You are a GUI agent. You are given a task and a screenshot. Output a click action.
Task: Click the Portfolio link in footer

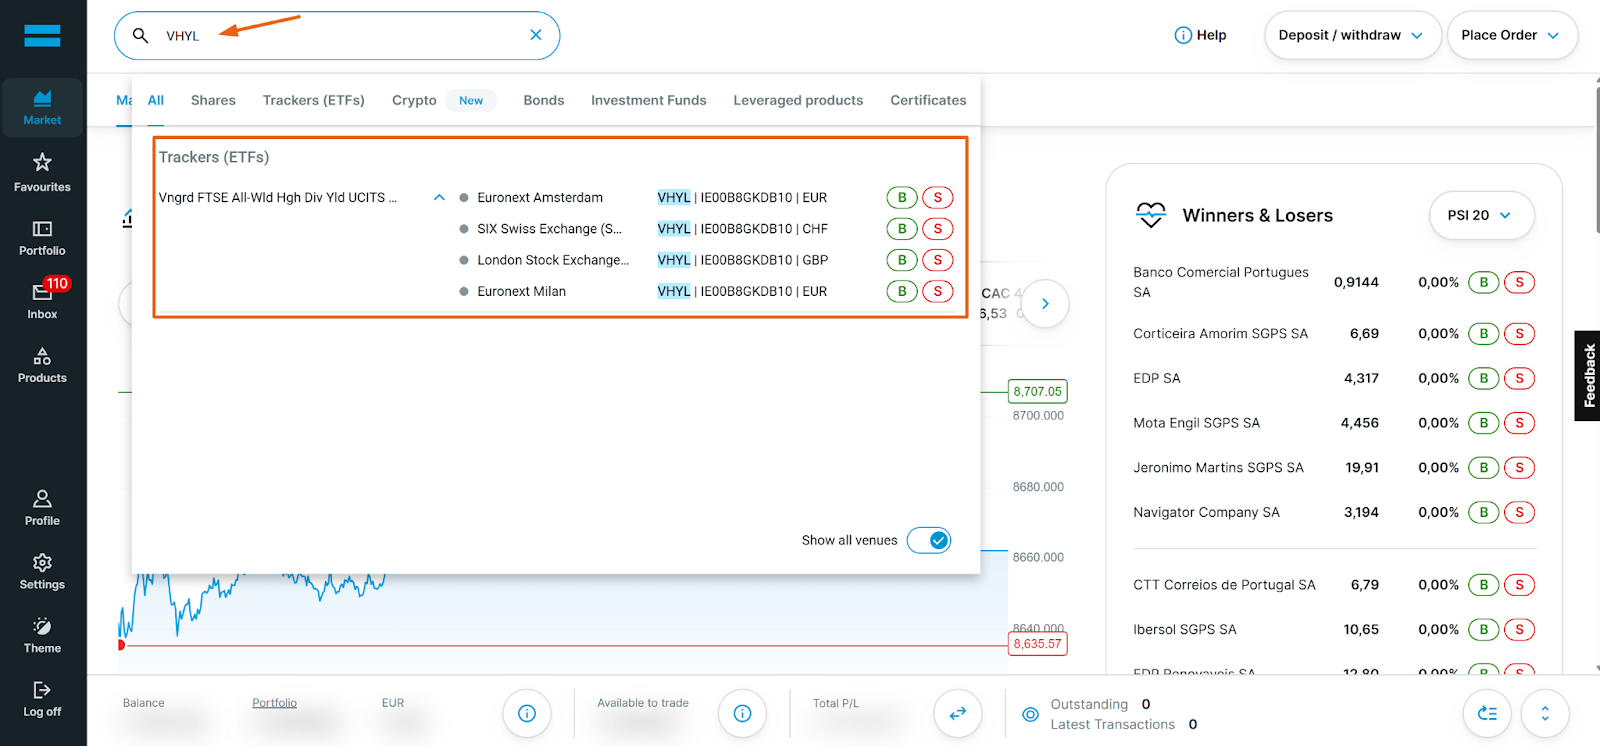[x=274, y=703]
